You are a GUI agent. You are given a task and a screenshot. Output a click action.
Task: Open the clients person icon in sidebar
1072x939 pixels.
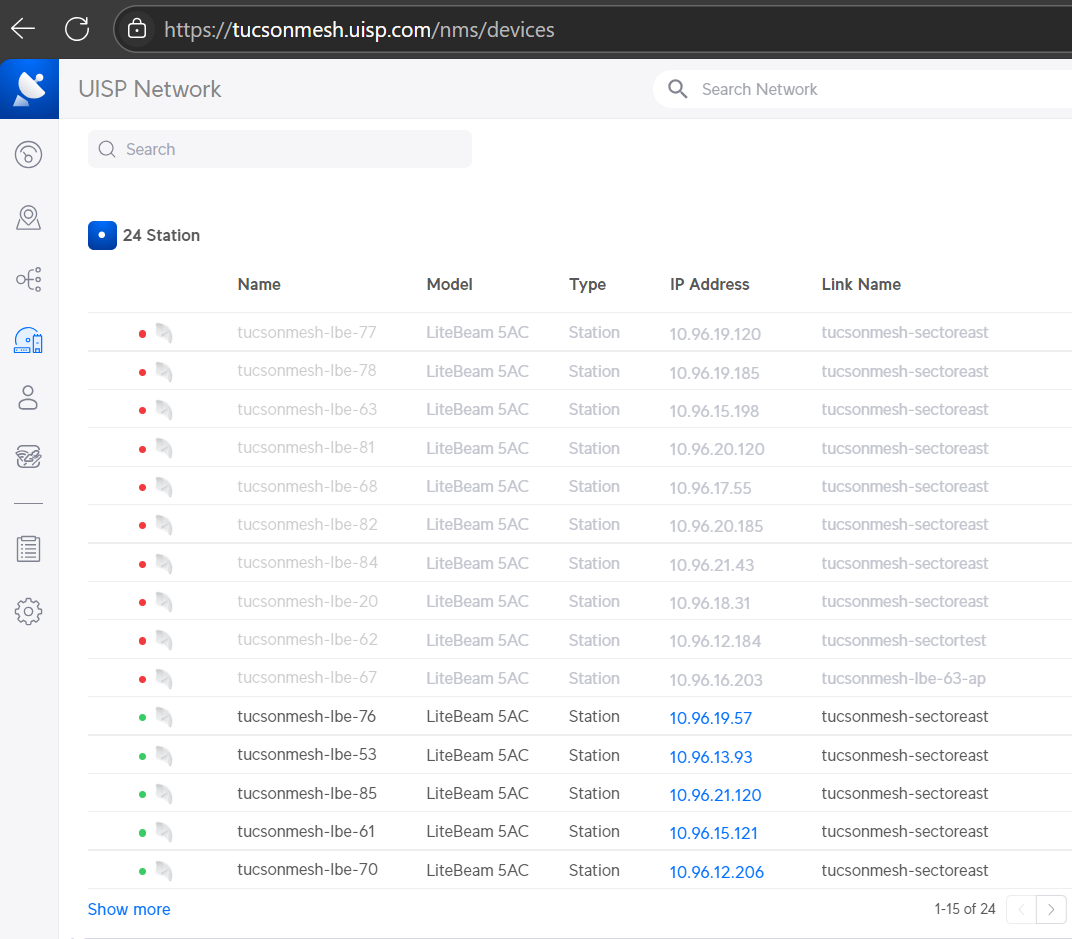[x=28, y=398]
